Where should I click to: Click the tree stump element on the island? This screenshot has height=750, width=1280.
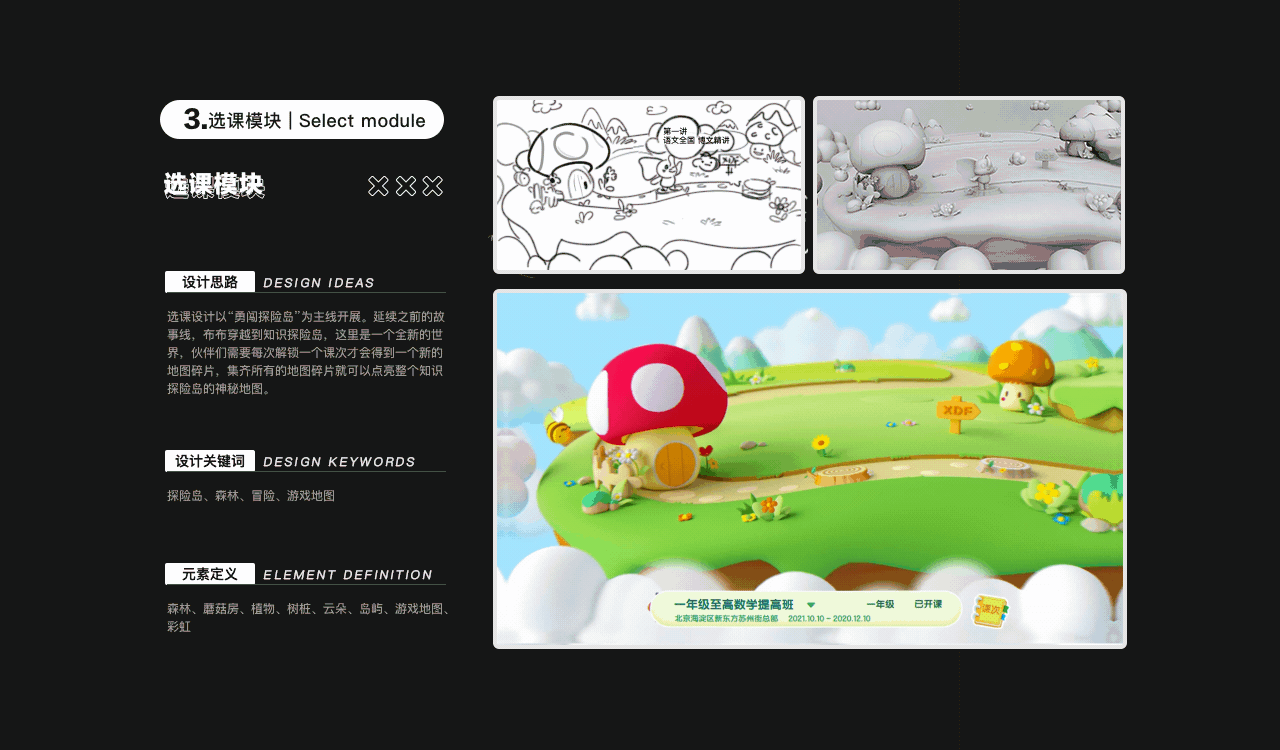[x=840, y=473]
